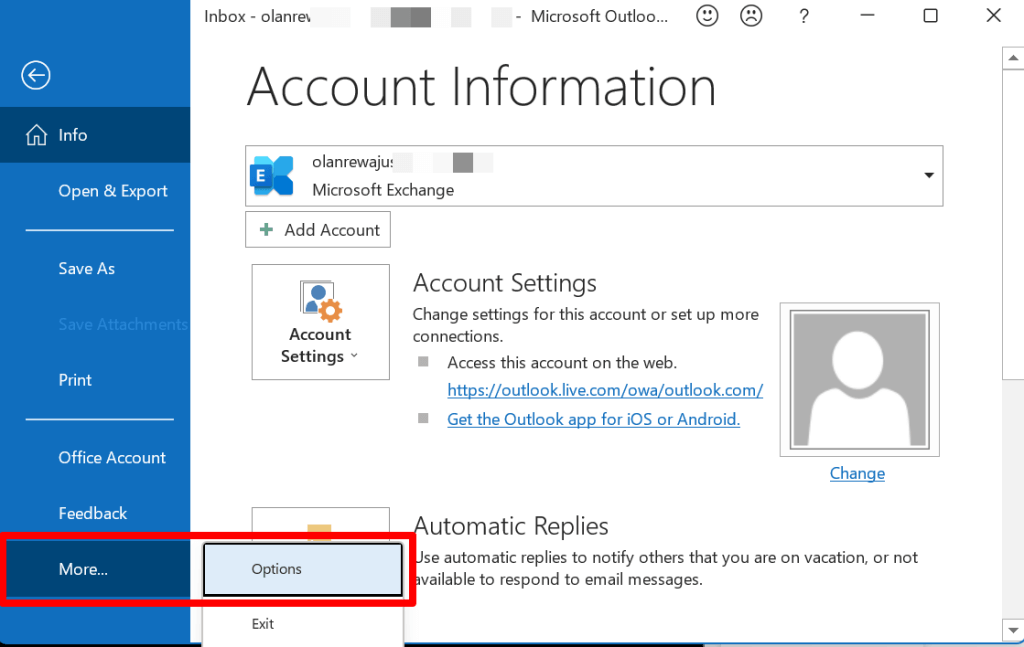1024x647 pixels.
Task: Expand the account selector dropdown arrow
Action: coord(929,176)
